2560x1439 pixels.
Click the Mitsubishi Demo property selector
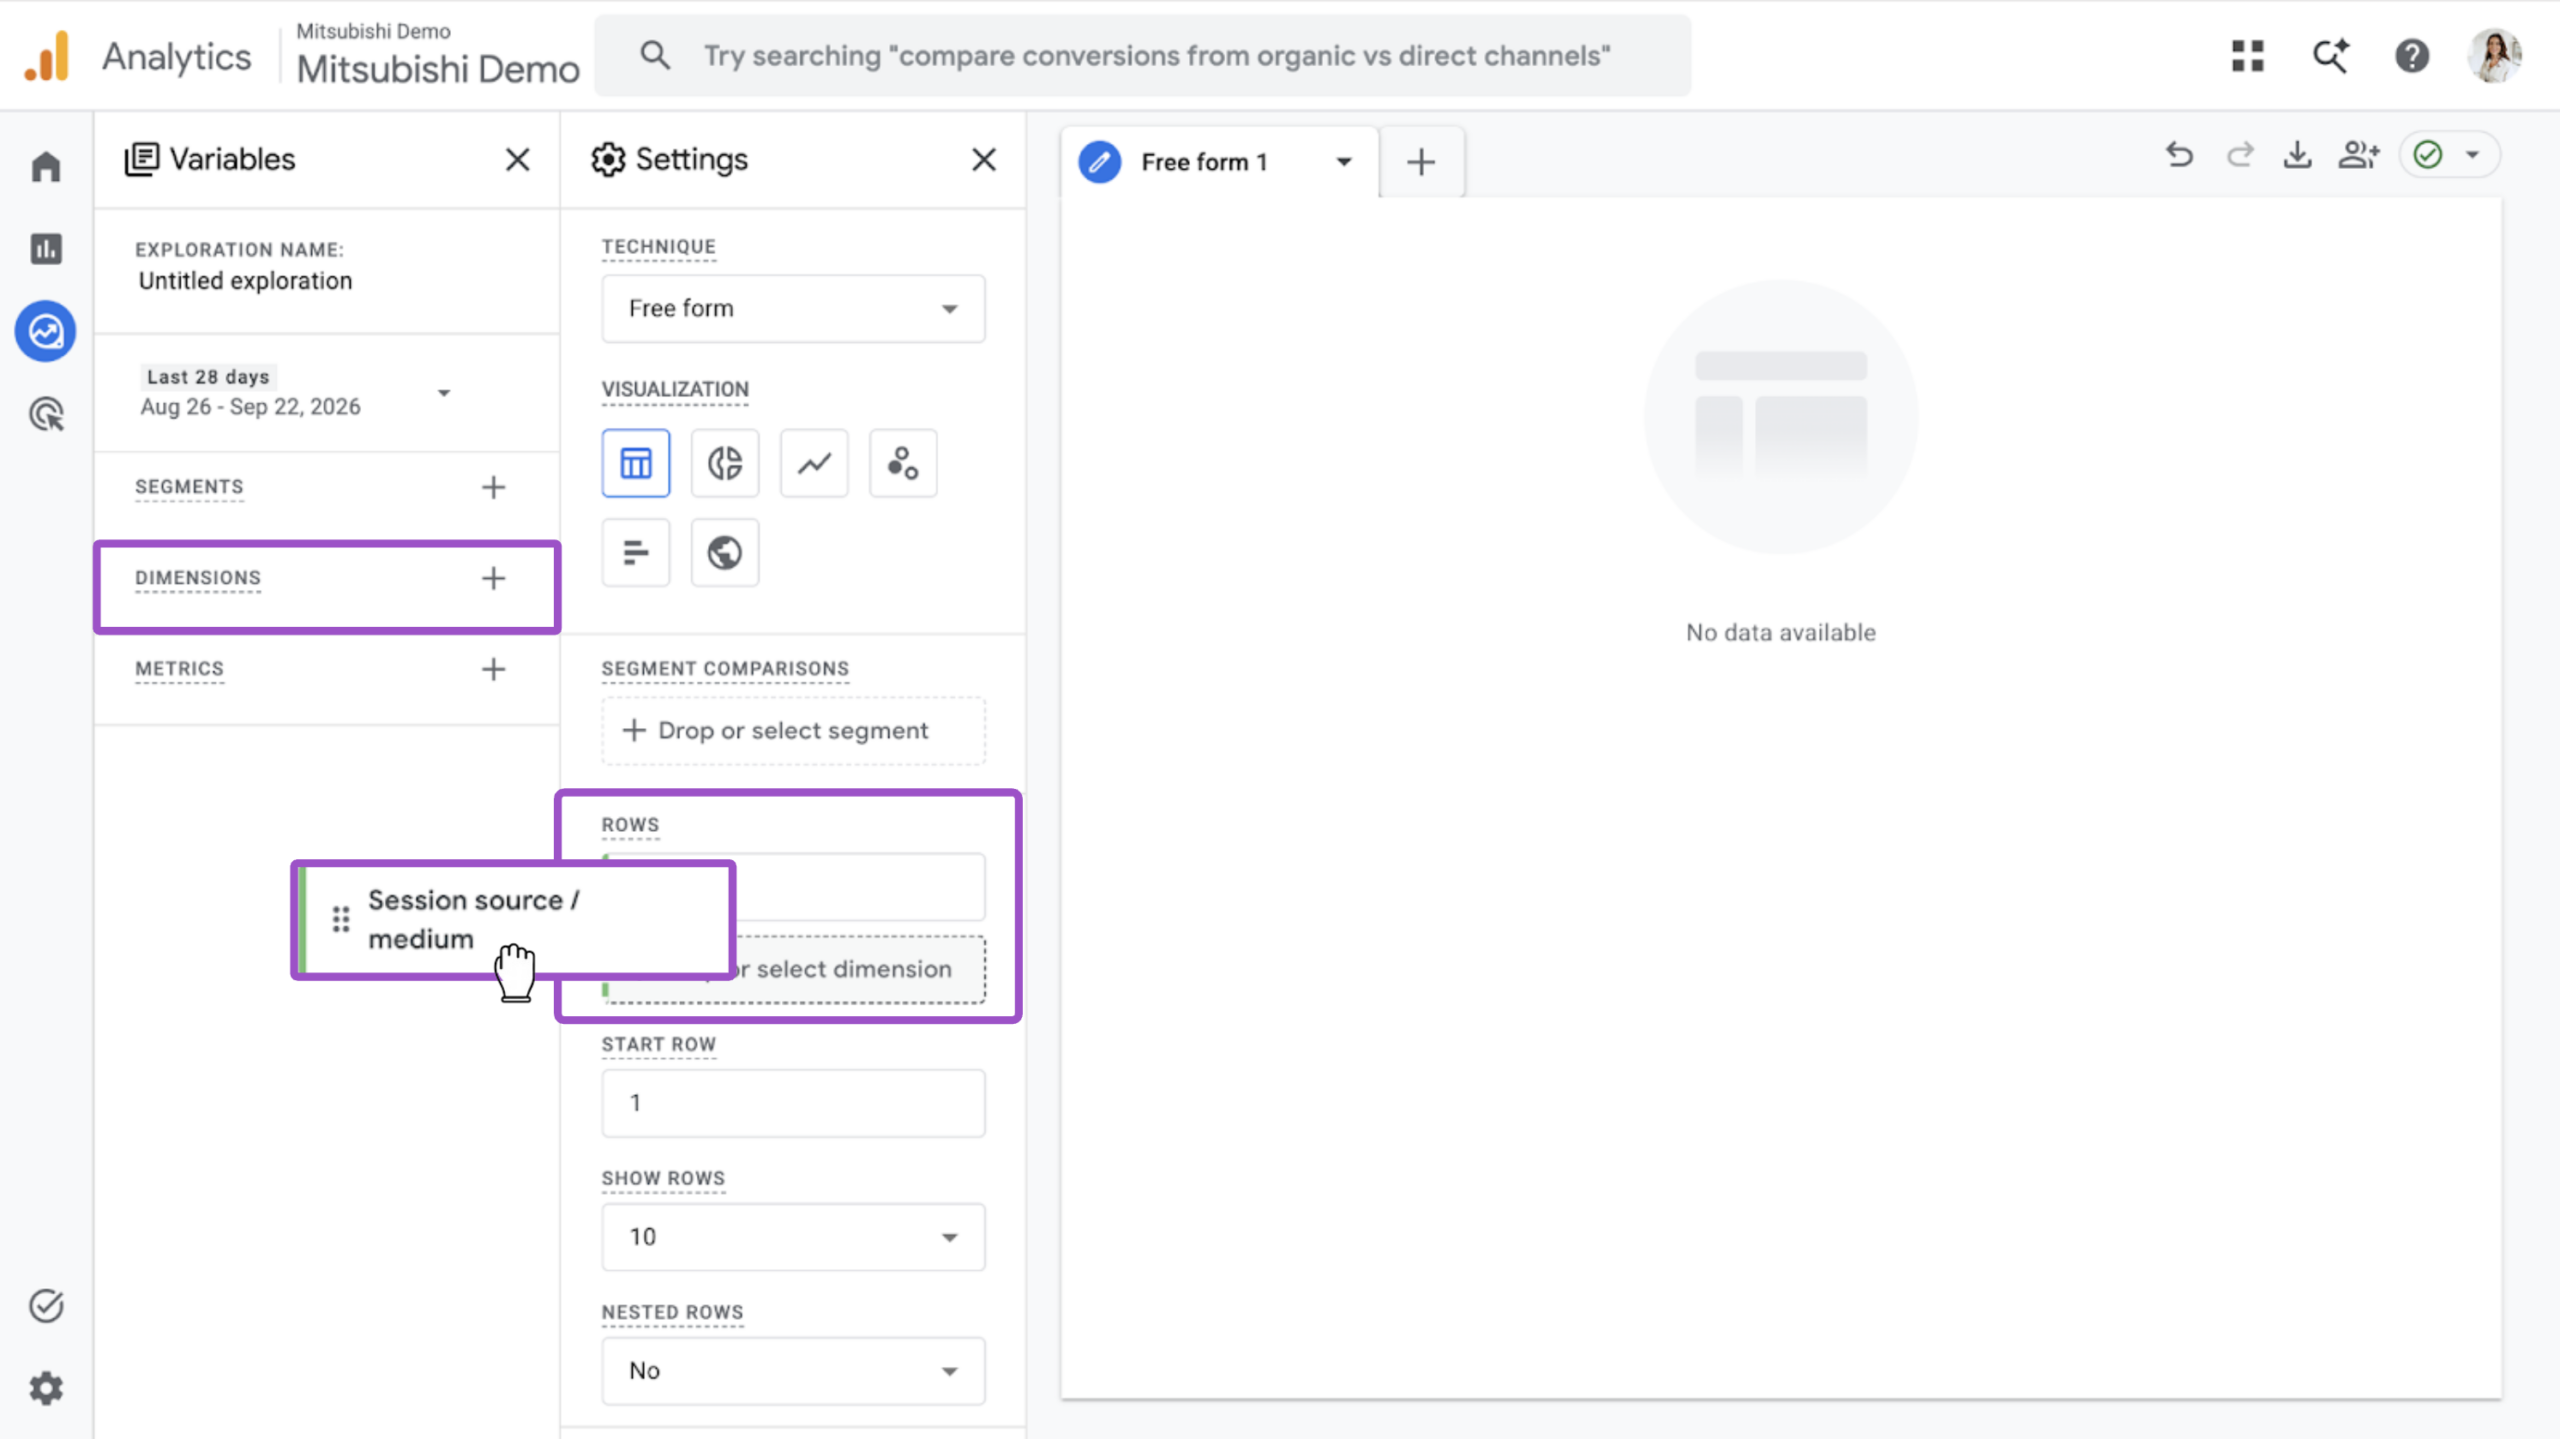point(438,56)
